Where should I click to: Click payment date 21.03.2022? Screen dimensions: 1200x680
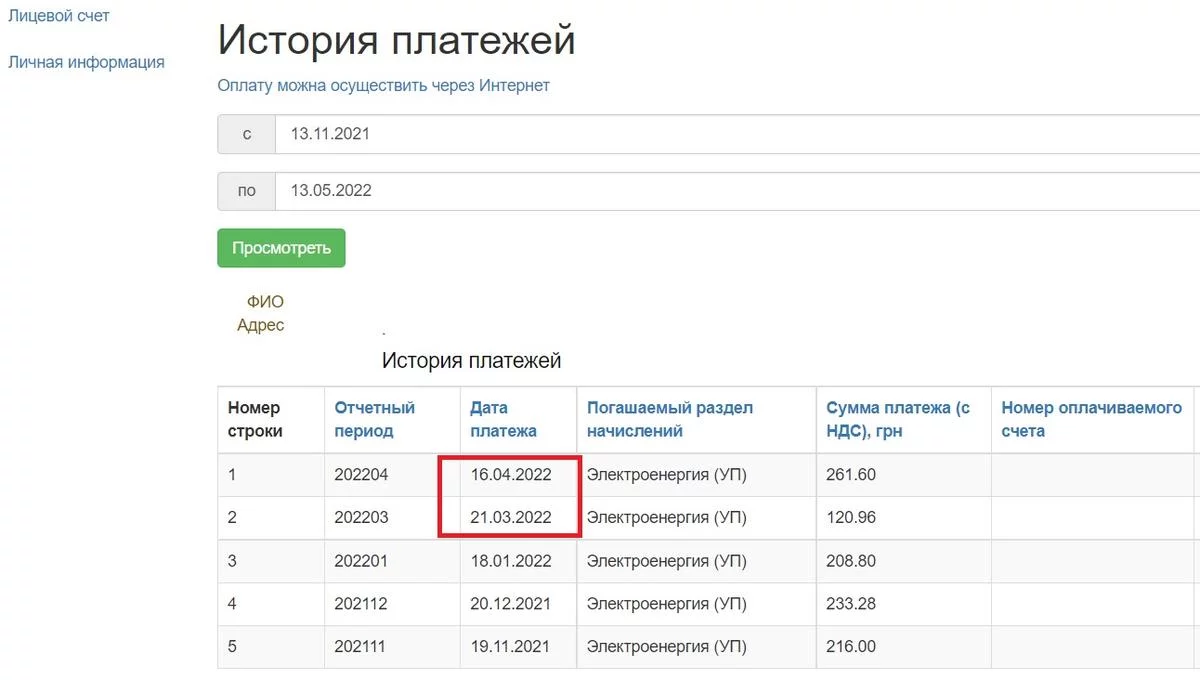click(511, 518)
